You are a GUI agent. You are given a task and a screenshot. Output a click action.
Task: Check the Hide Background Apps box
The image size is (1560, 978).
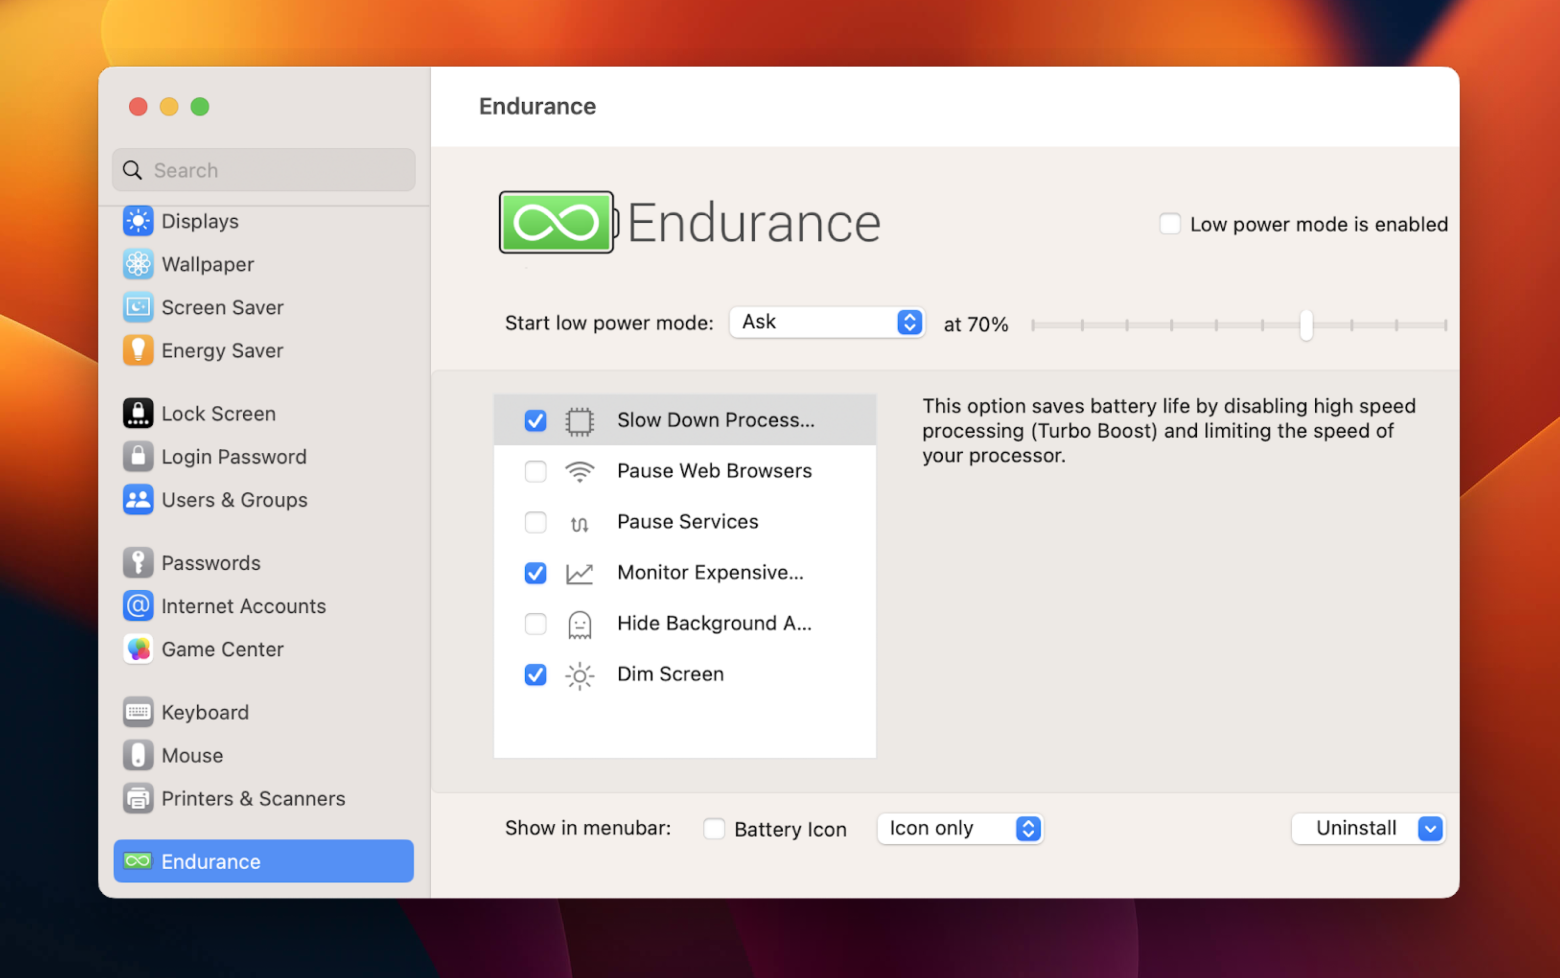click(536, 624)
